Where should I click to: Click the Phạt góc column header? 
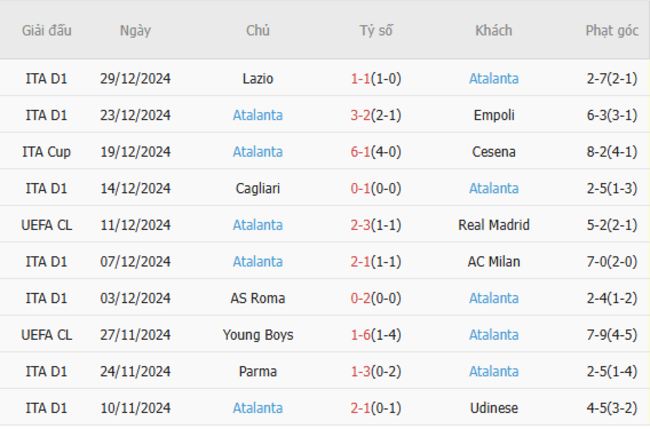612,30
